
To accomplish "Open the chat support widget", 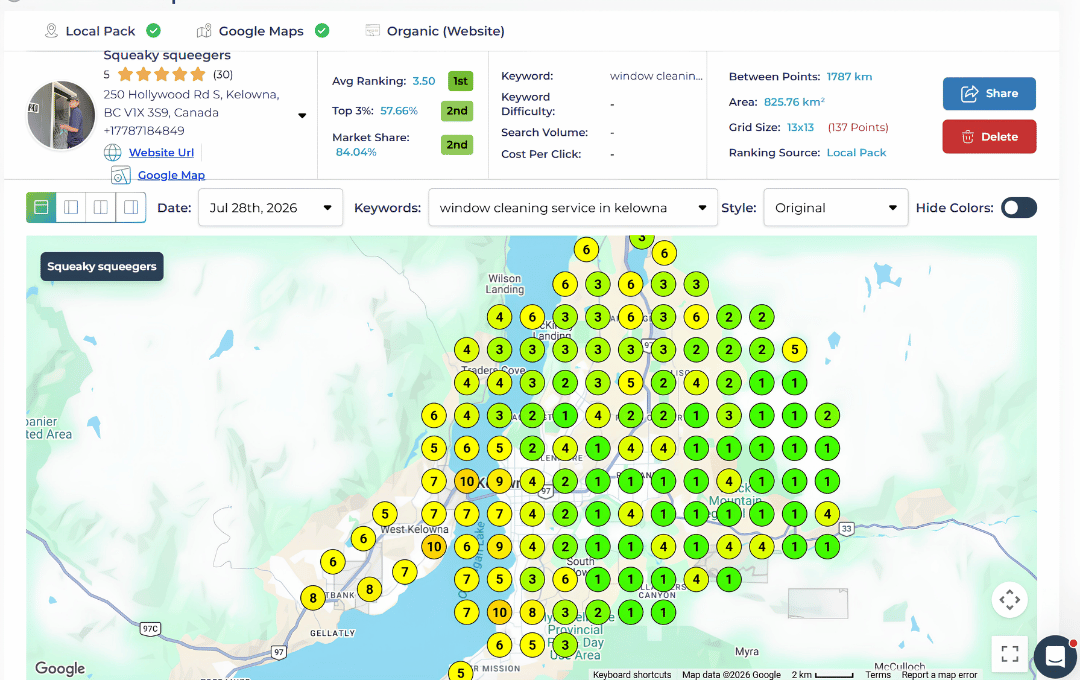I will click(x=1055, y=657).
